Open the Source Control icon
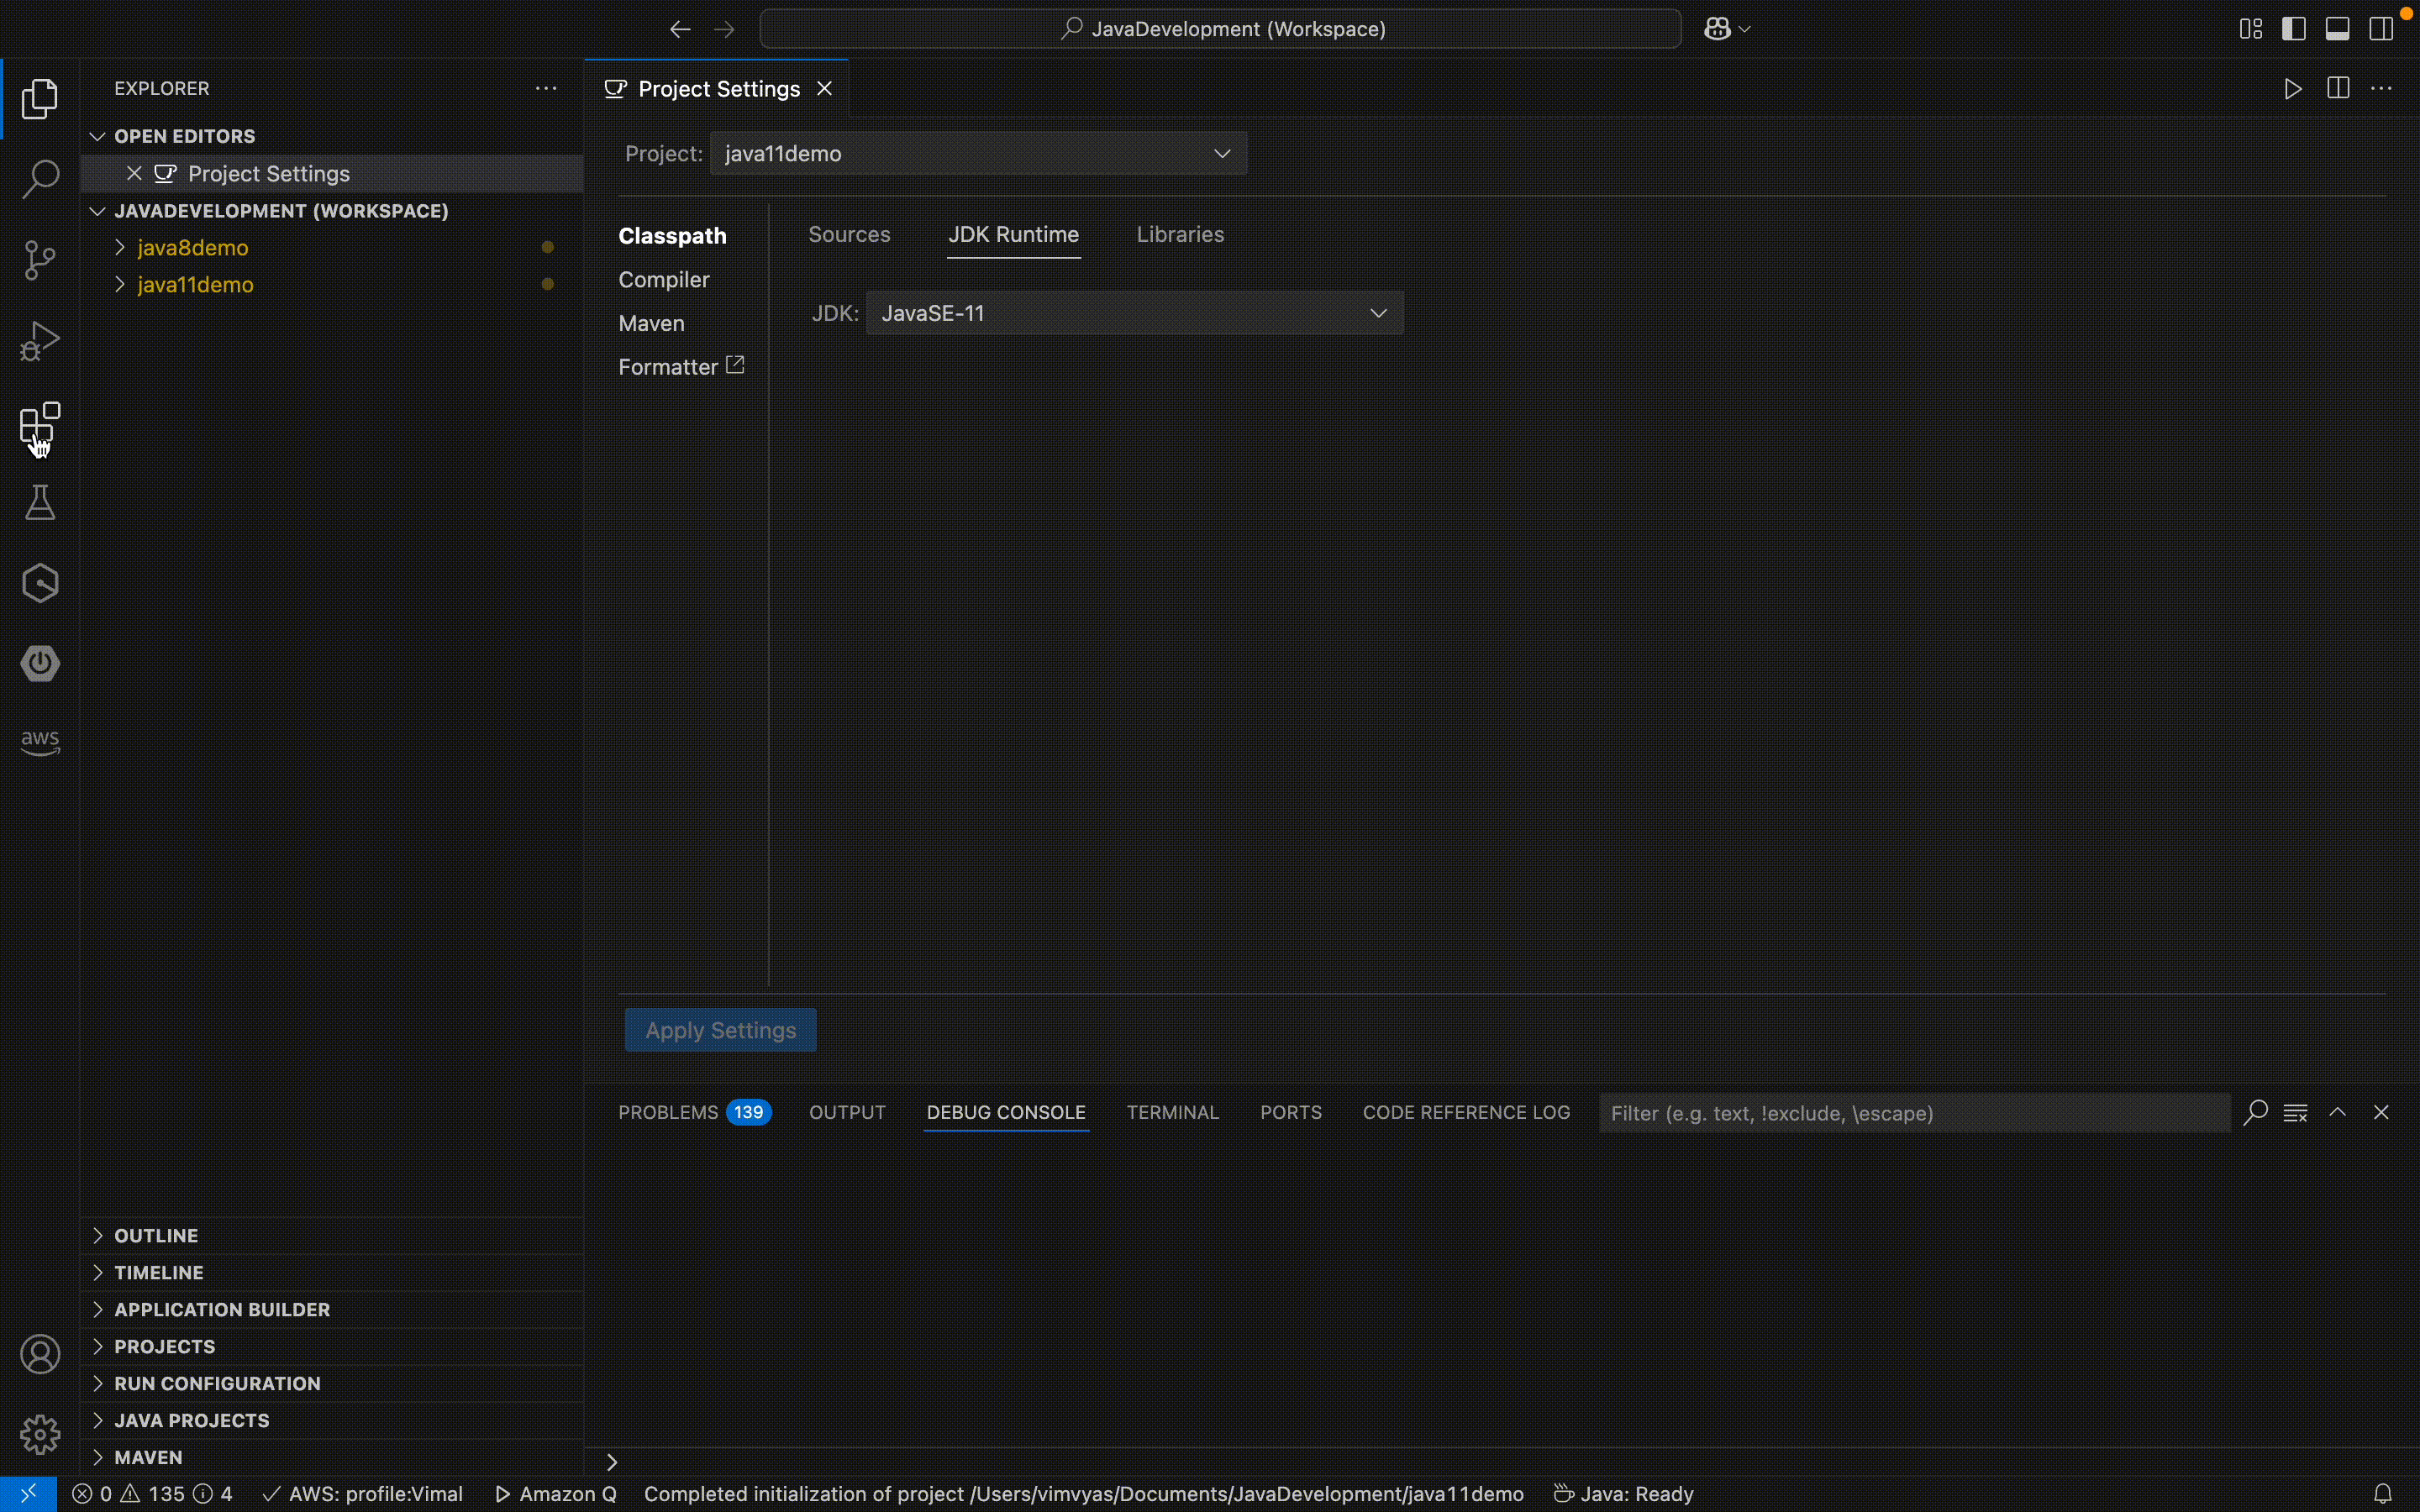 click(40, 259)
